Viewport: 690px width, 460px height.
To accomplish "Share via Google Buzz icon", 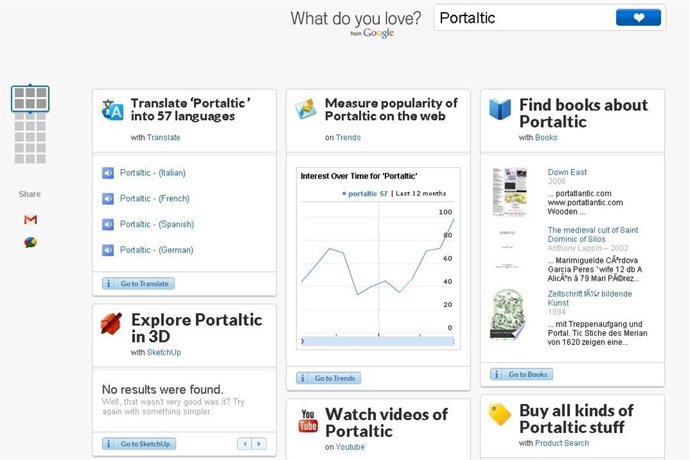I will (x=30, y=242).
